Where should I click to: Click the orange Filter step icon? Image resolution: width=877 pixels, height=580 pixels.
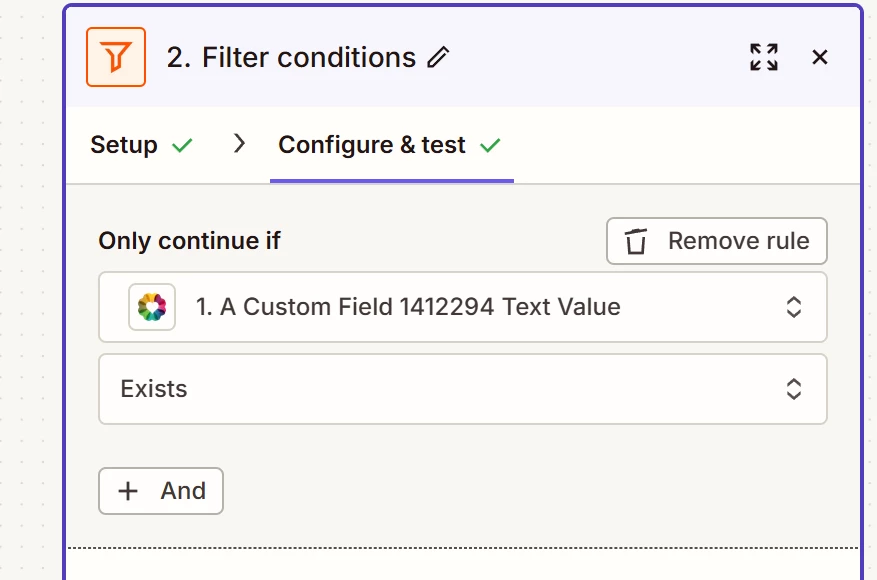click(116, 57)
